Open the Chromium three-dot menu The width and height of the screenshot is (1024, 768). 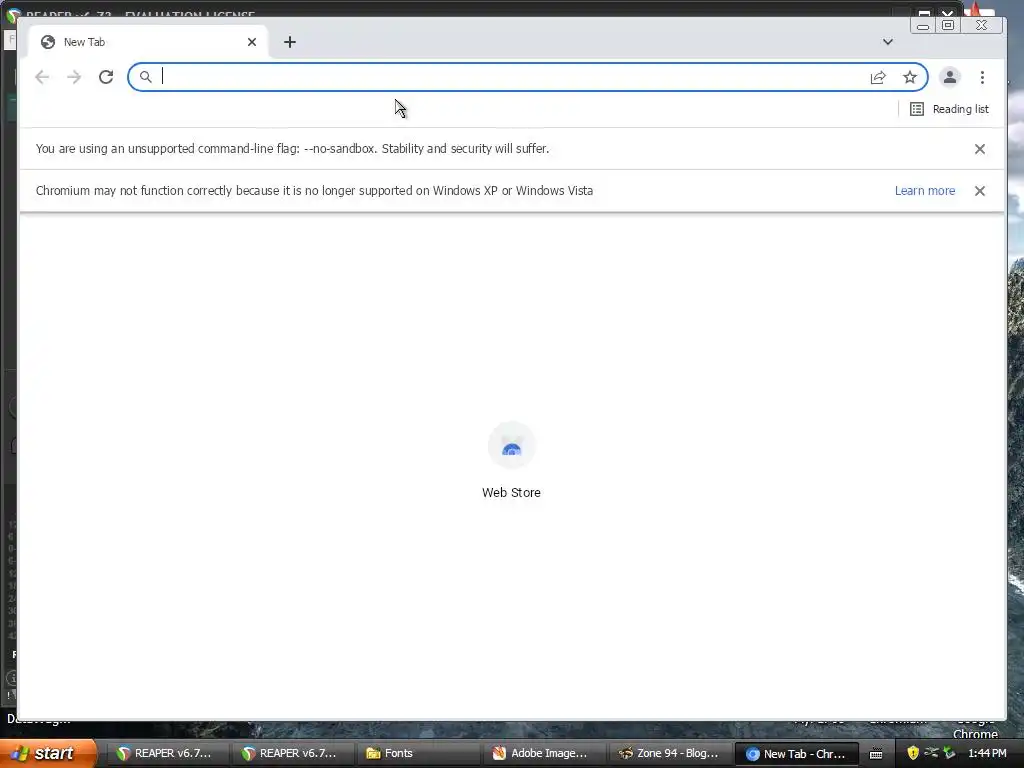tap(982, 77)
